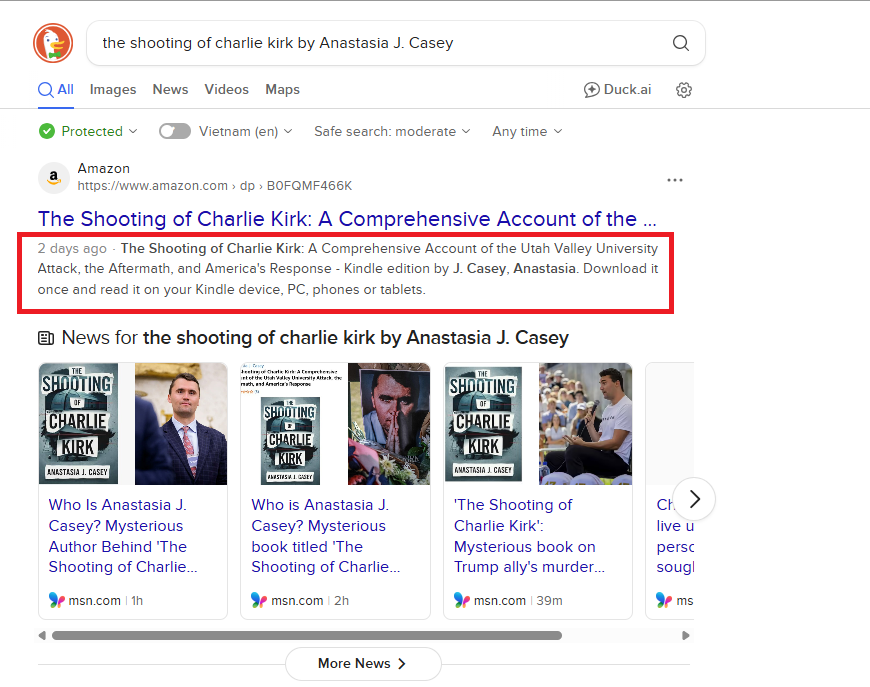Click msn.com source icon on 2h article
Viewport: 870px width, 687px height.
(259, 600)
